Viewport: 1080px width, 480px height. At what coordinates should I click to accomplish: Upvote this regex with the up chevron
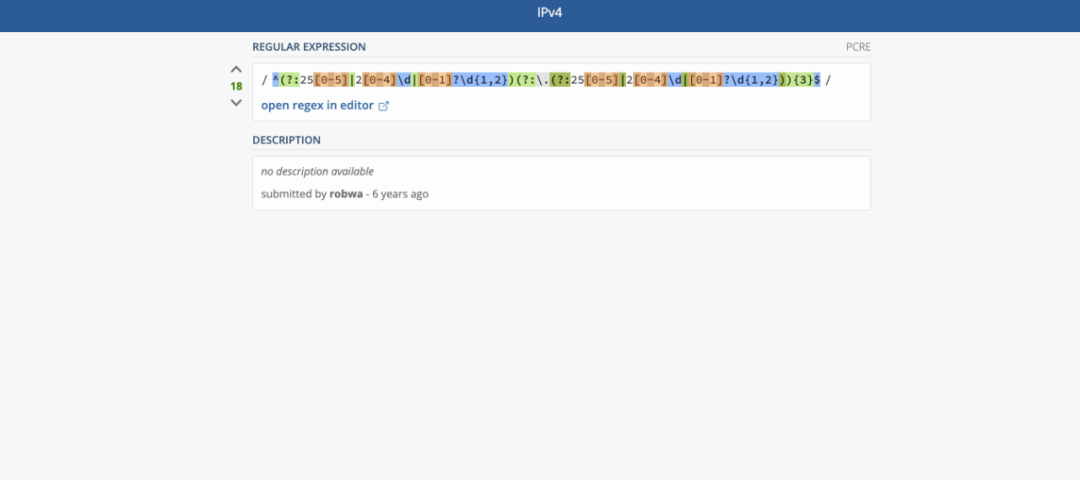(236, 70)
